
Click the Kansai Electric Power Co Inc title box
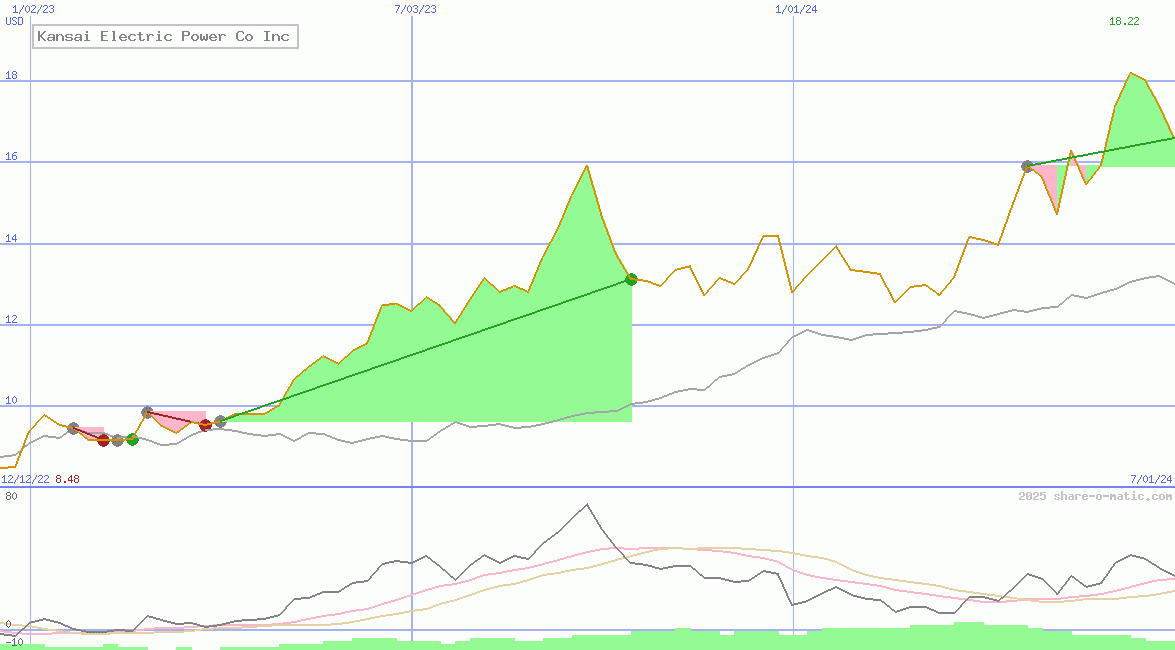click(165, 37)
